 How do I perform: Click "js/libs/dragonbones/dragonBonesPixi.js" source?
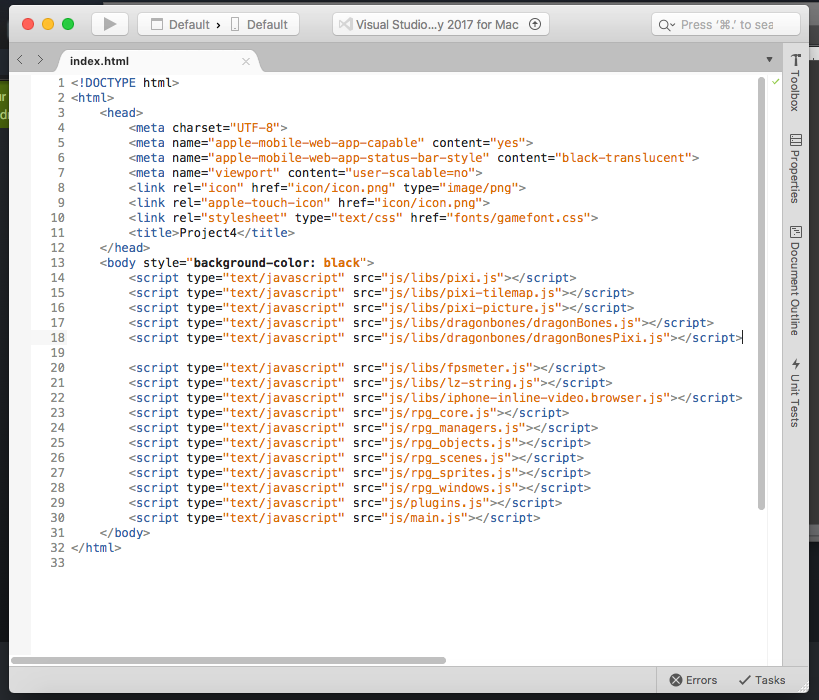526,337
